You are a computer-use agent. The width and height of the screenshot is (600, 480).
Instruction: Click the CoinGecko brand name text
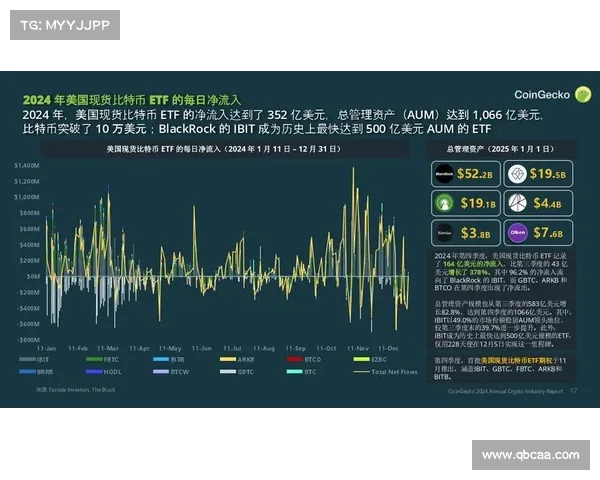pos(542,95)
